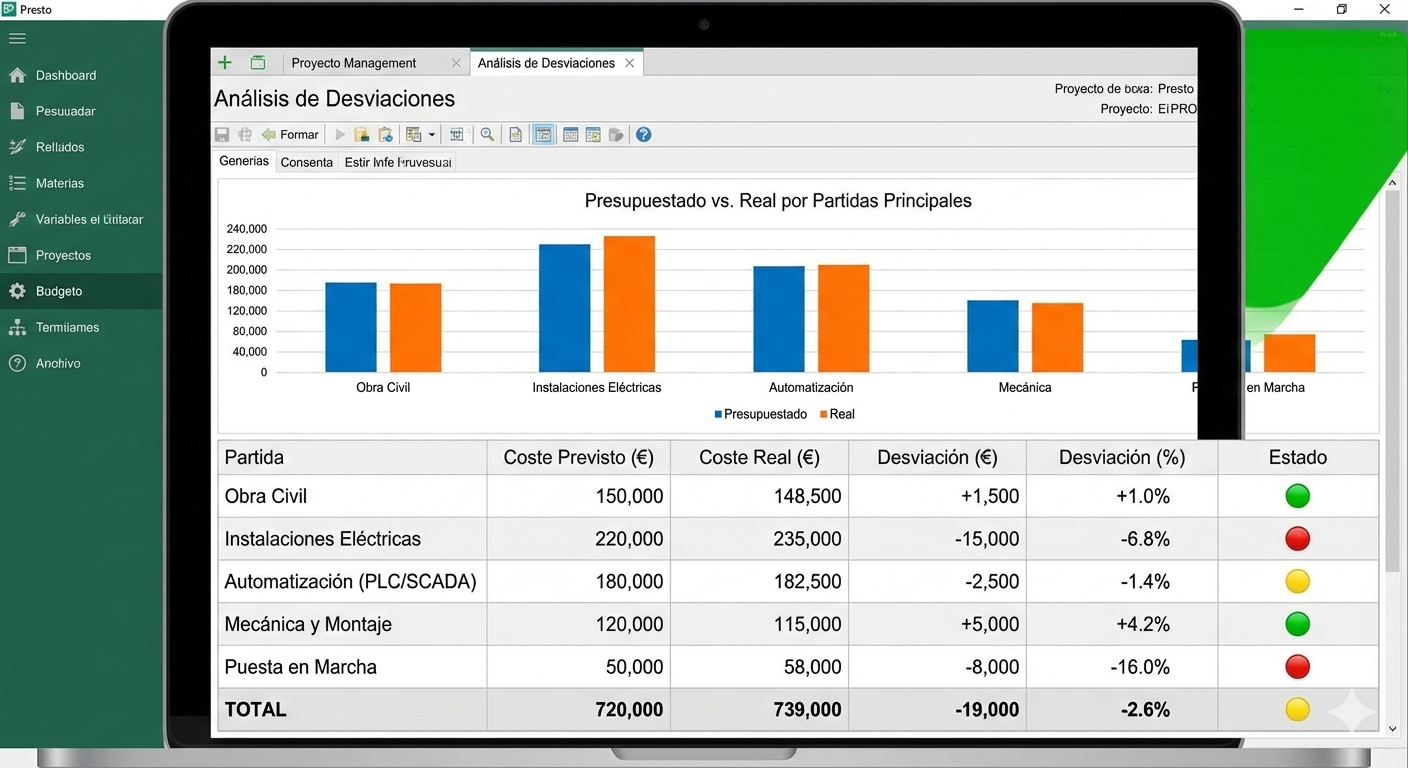Click the grayed database toolbar icon

tap(616, 134)
